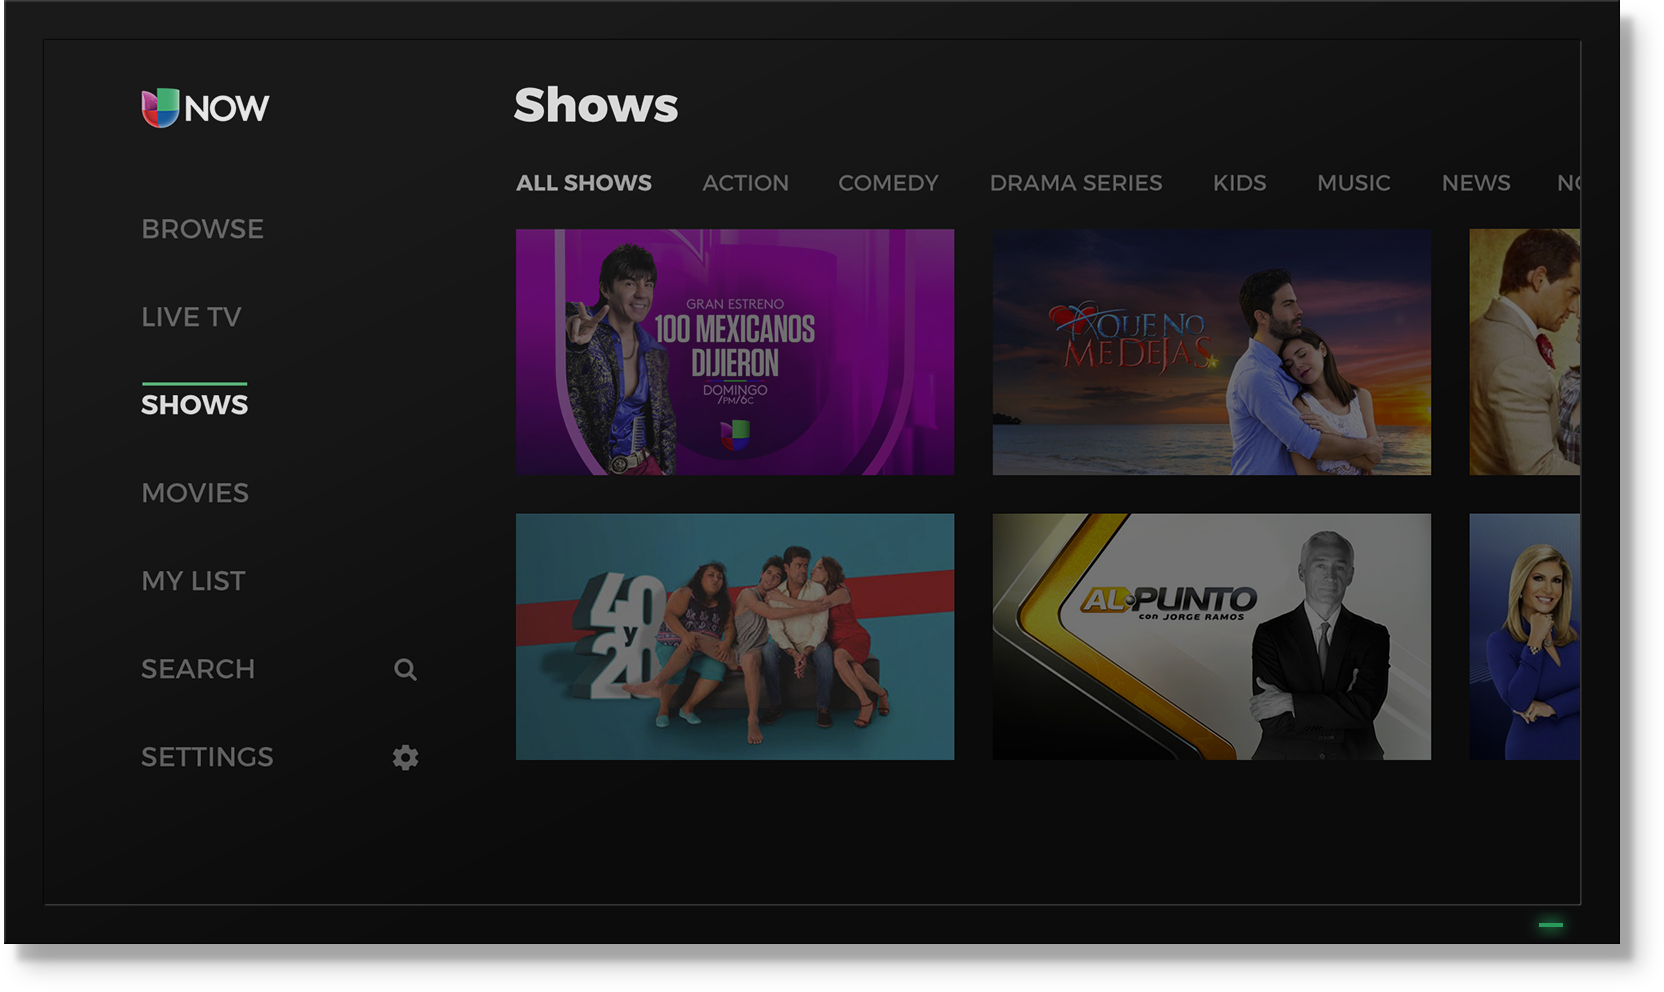Filter shows by Action category
Viewport: 1664px width, 992px height.
point(745,183)
